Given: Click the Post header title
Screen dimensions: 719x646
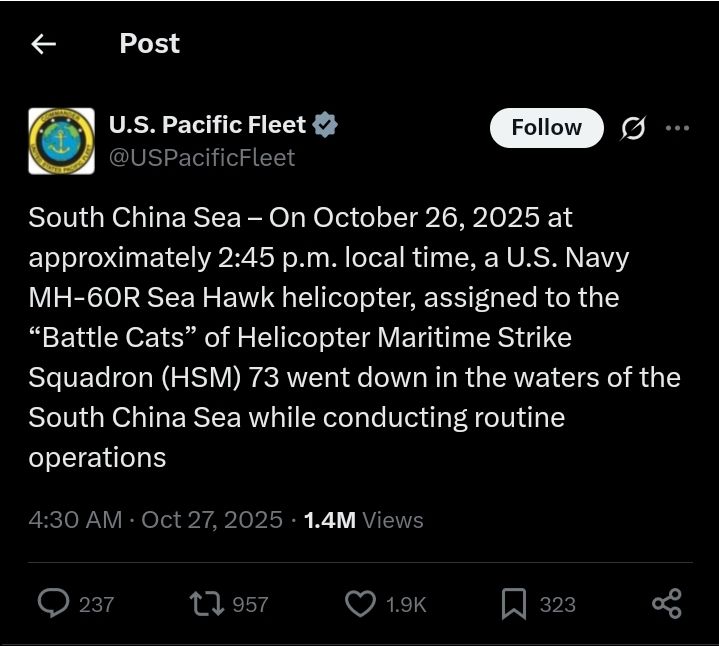Looking at the screenshot, I should pos(149,44).
